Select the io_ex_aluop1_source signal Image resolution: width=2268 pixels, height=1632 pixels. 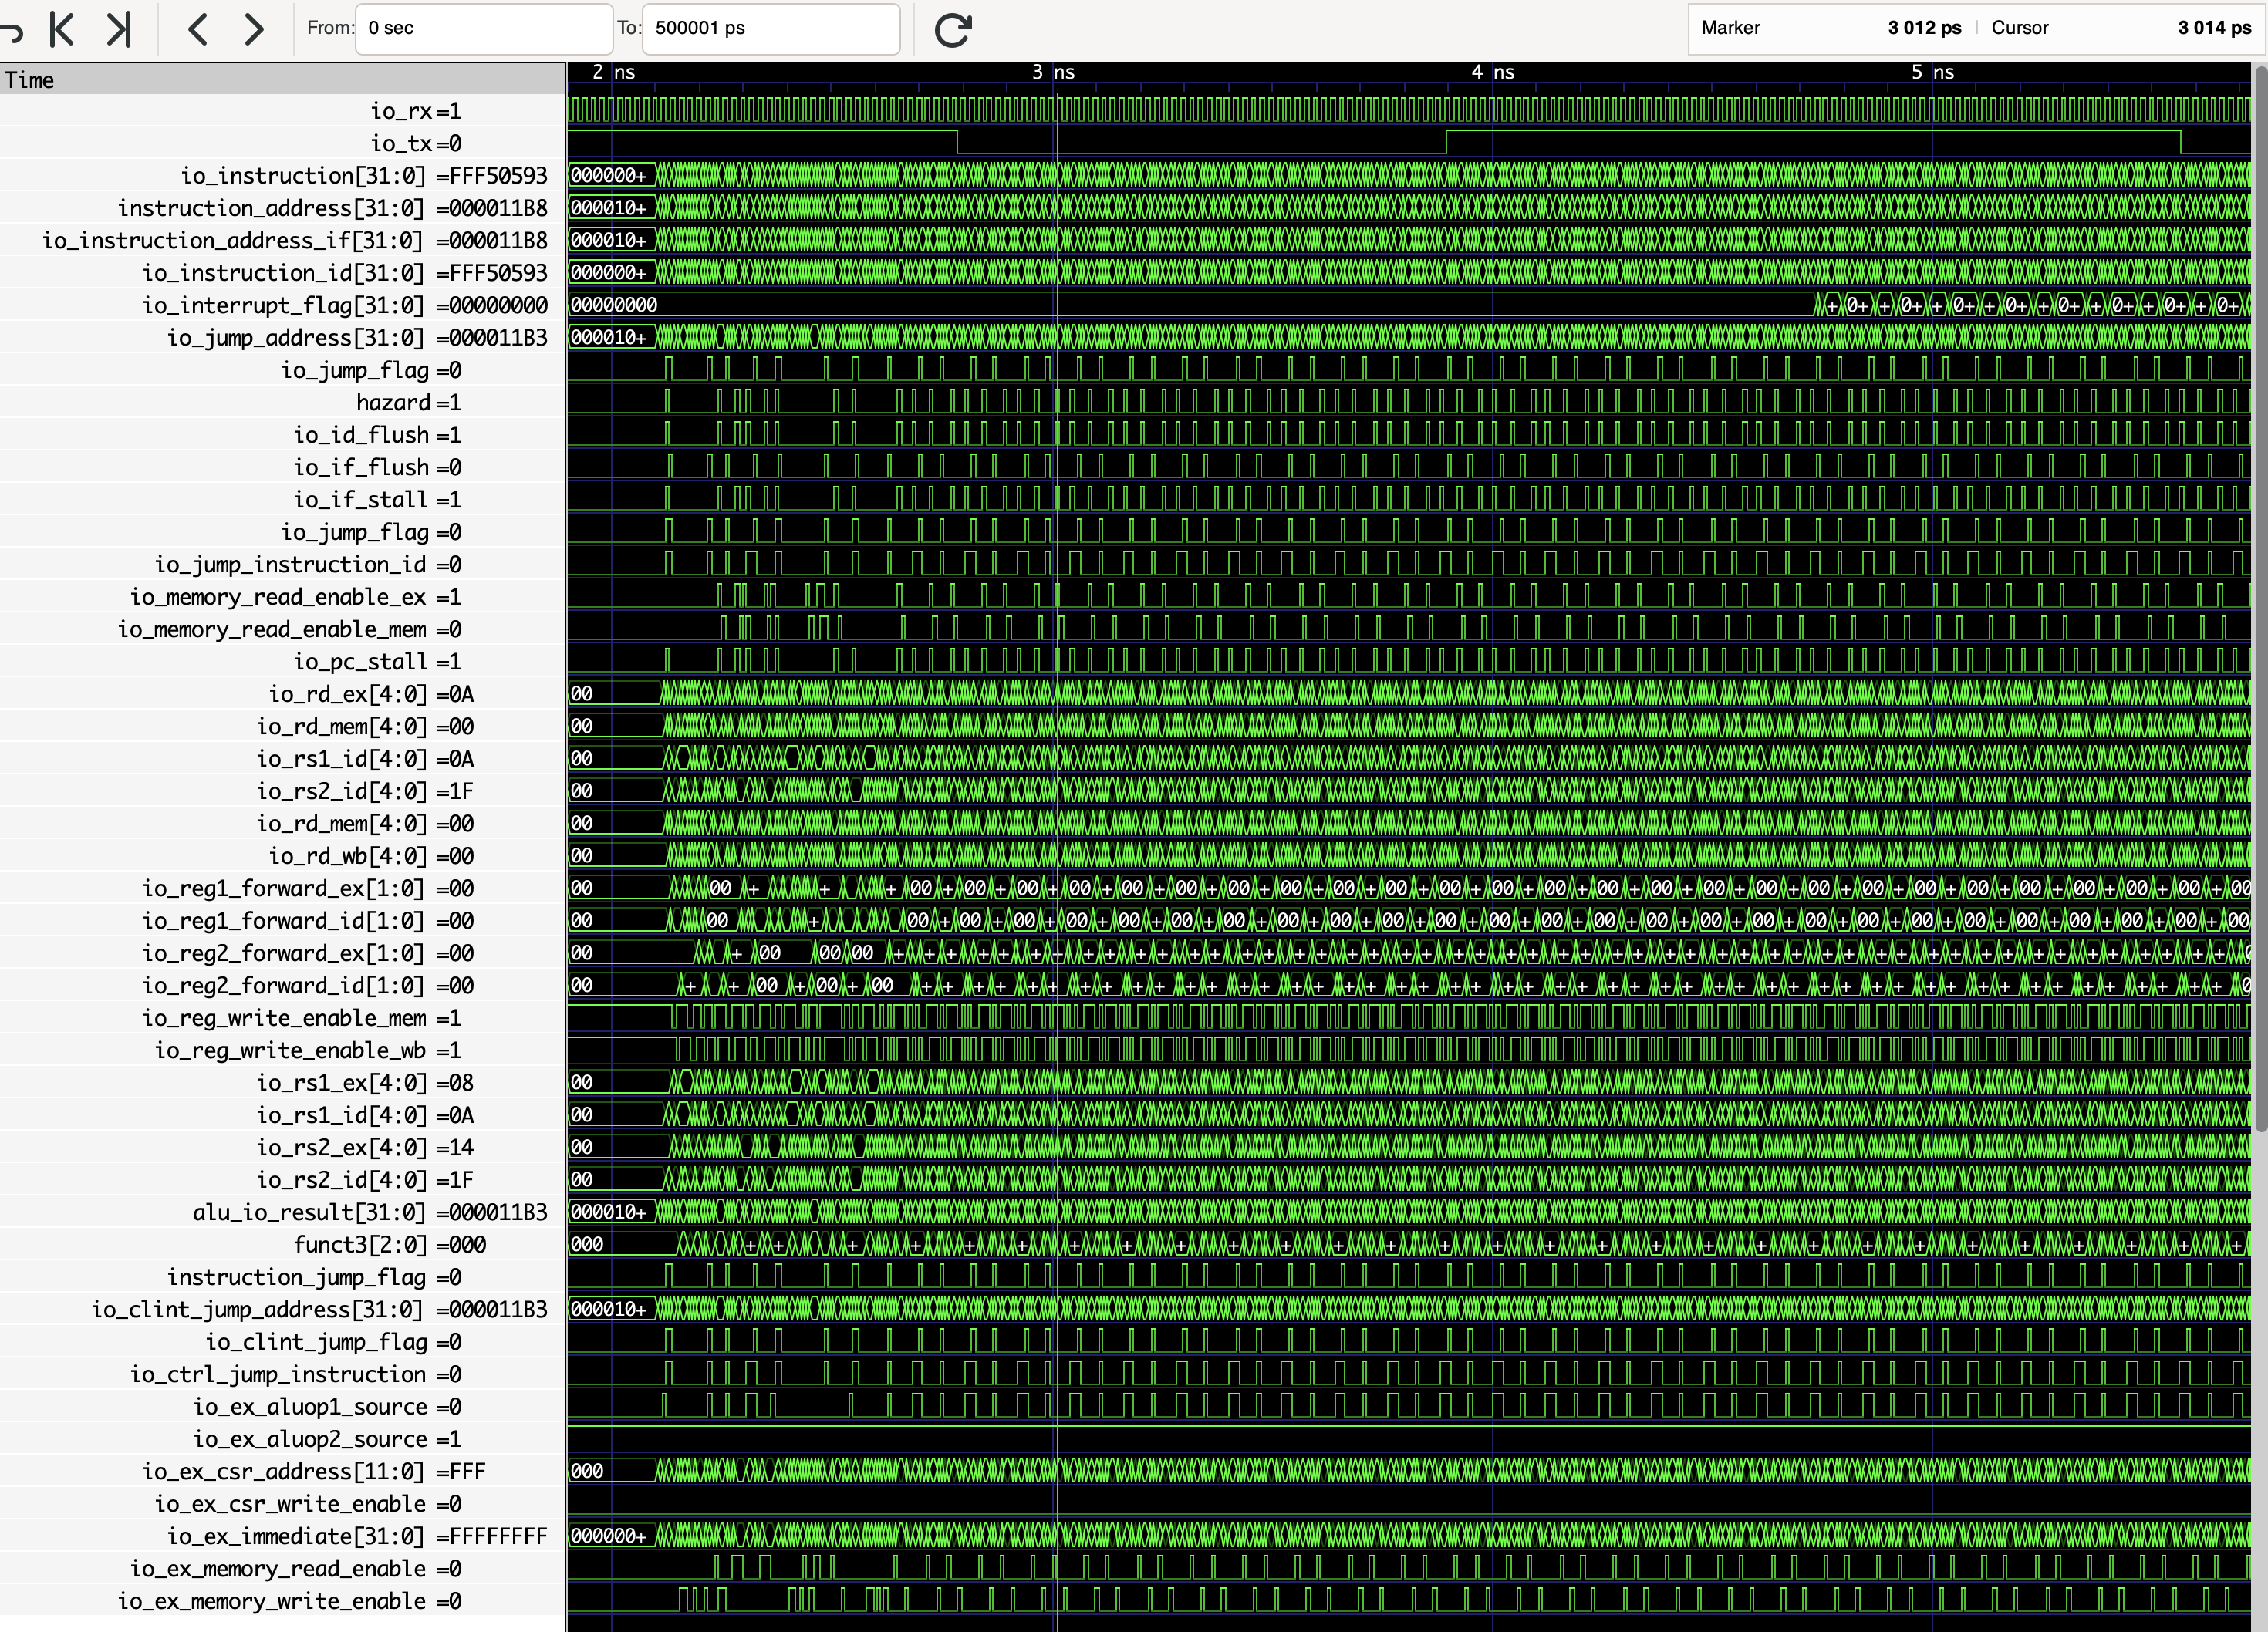pos(282,1407)
